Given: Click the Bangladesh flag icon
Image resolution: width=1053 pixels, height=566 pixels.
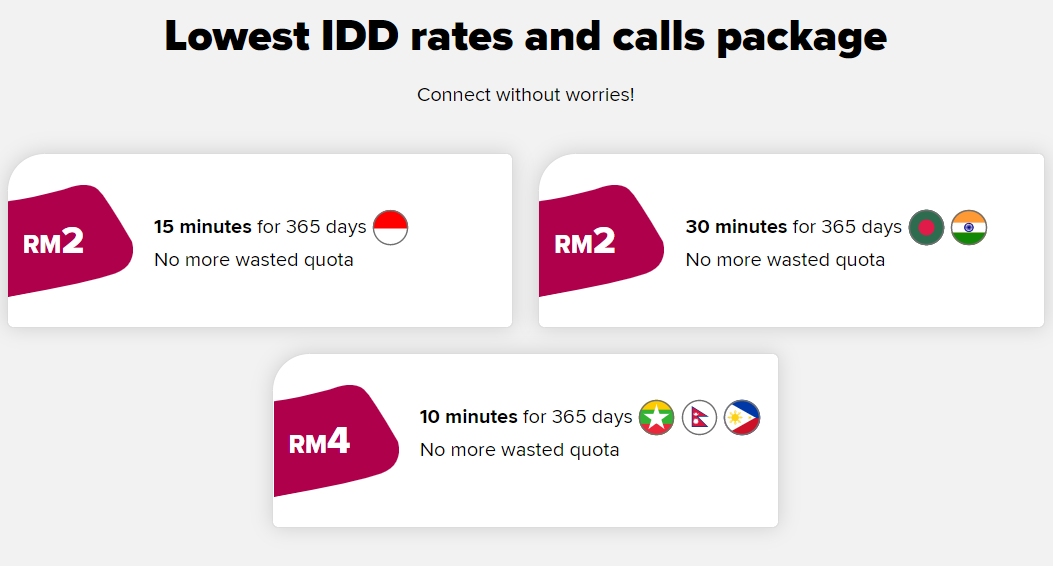Looking at the screenshot, I should pyautogui.click(x=926, y=227).
